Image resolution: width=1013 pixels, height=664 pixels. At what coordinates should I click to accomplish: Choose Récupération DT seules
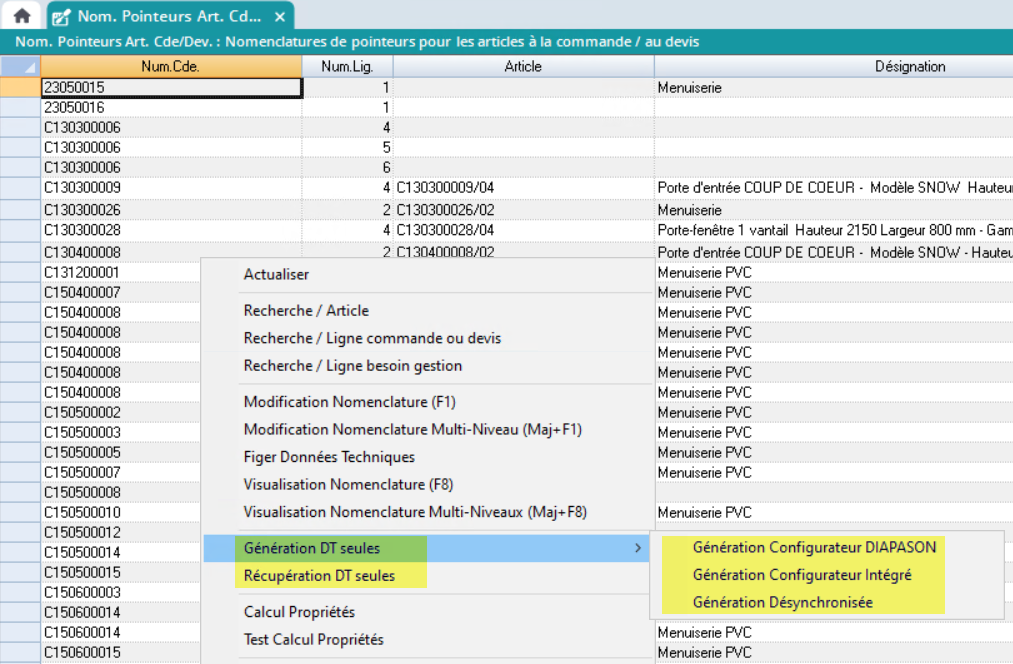point(319,576)
